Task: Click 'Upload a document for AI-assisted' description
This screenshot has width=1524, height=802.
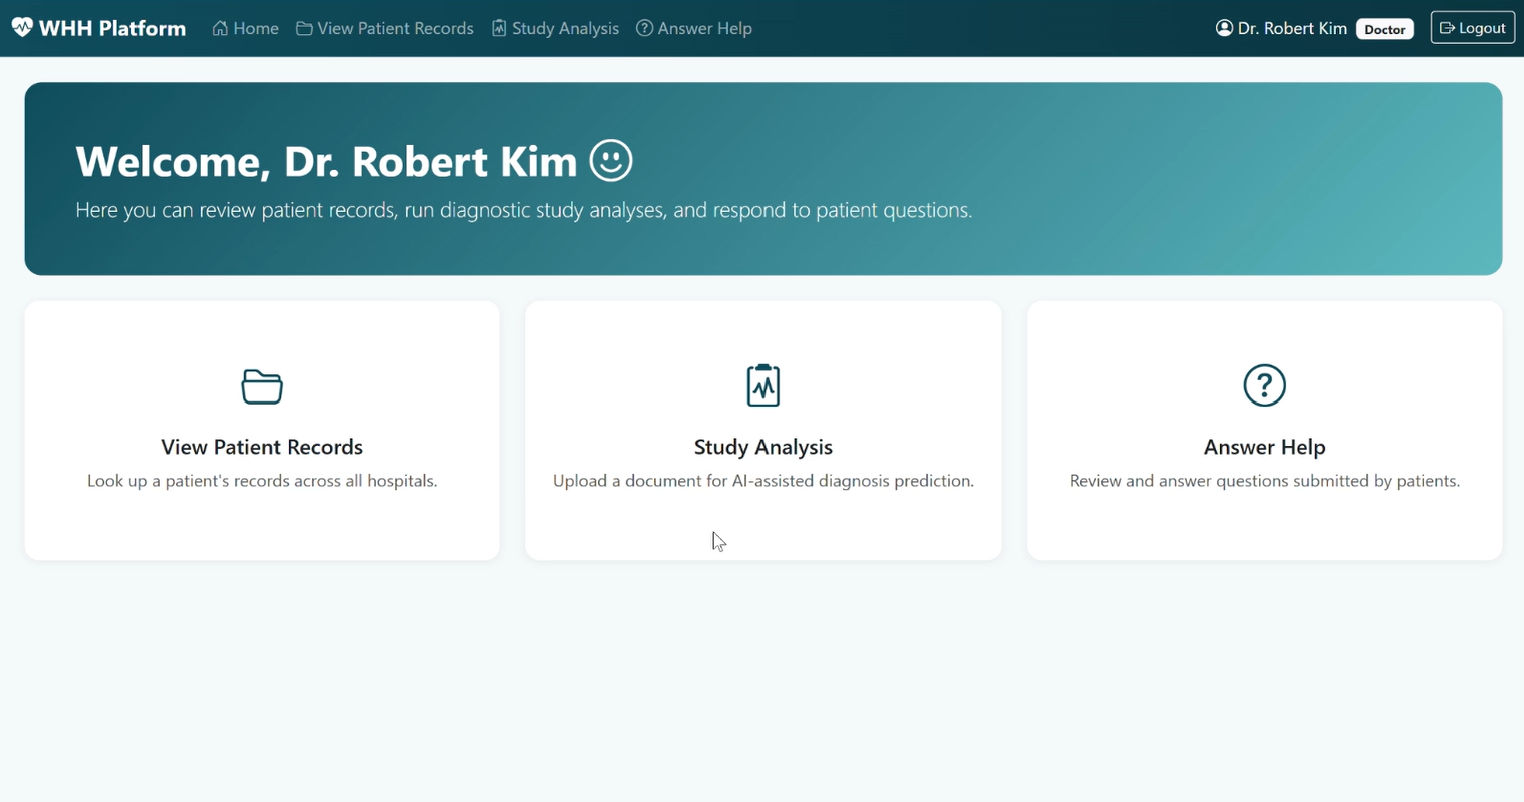Action: point(763,481)
